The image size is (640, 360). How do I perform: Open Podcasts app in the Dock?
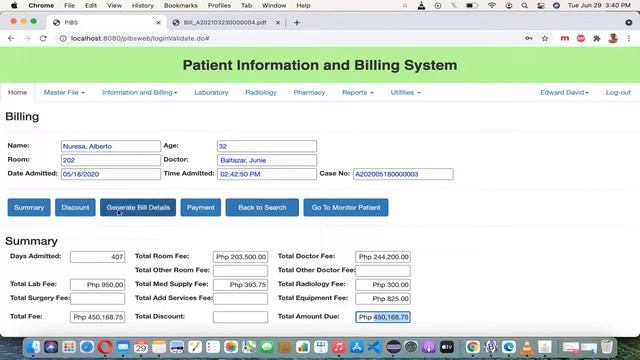[429, 347]
